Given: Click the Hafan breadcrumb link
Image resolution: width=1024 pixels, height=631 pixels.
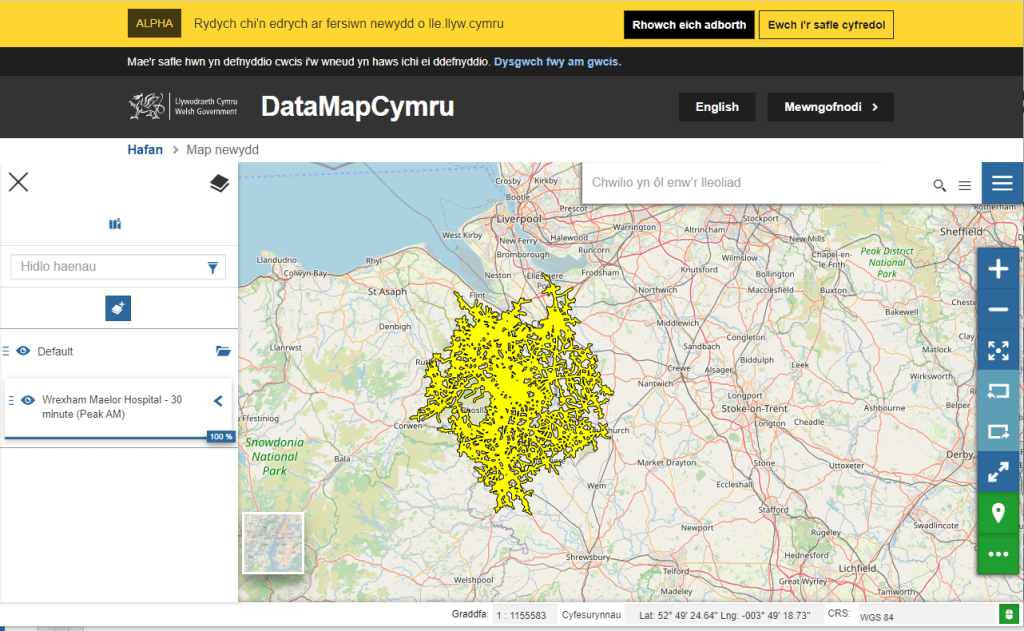Looking at the screenshot, I should point(145,150).
